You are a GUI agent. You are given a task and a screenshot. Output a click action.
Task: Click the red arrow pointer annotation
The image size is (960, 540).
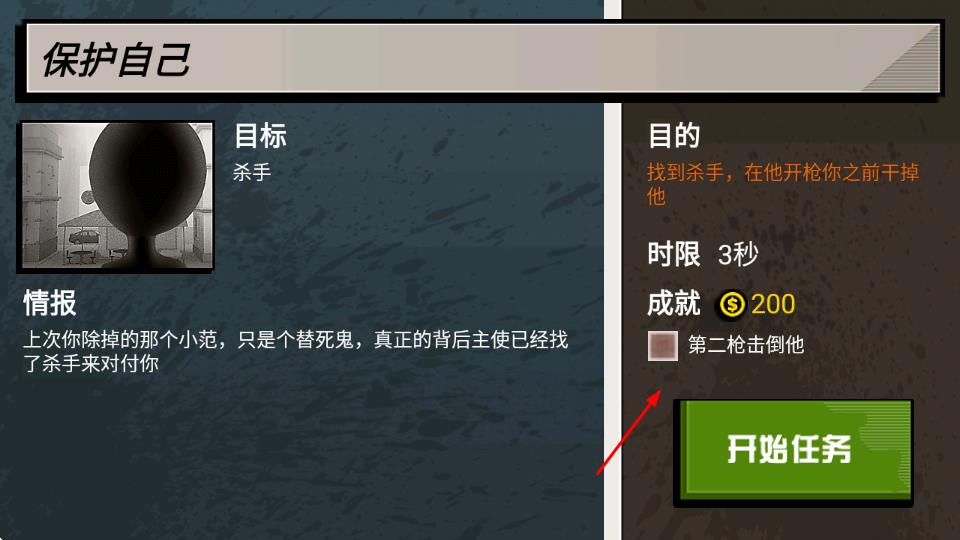coord(629,432)
